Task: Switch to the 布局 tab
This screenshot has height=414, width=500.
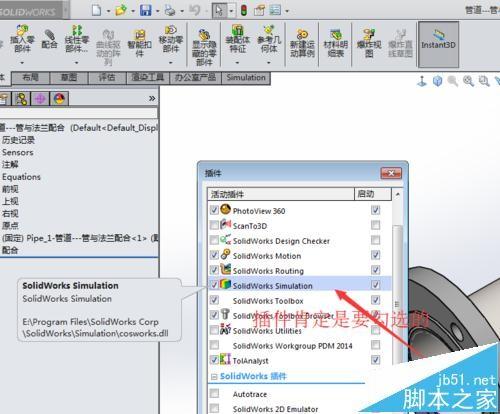Action: (x=31, y=78)
